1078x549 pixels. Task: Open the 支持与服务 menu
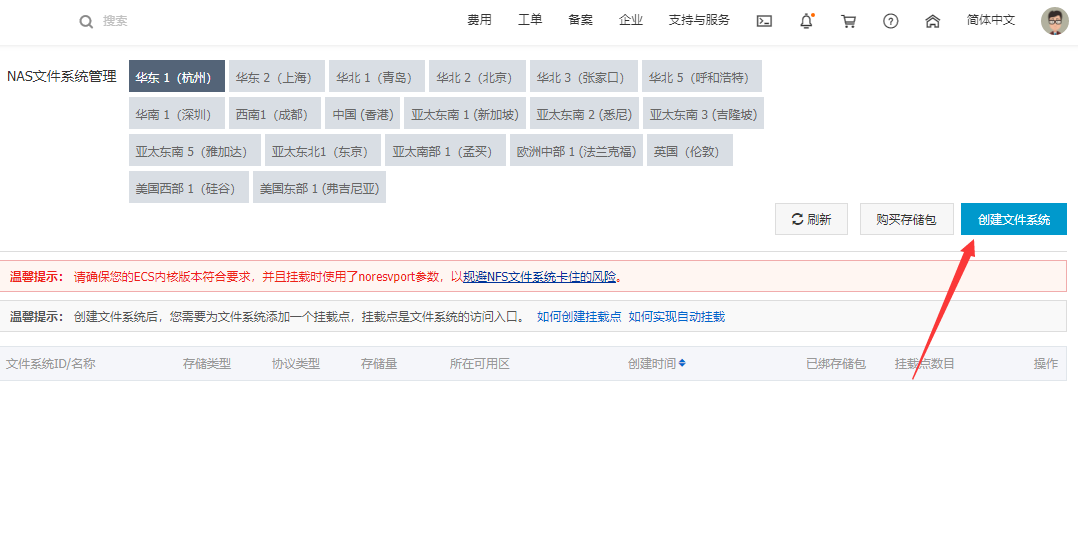[x=699, y=20]
